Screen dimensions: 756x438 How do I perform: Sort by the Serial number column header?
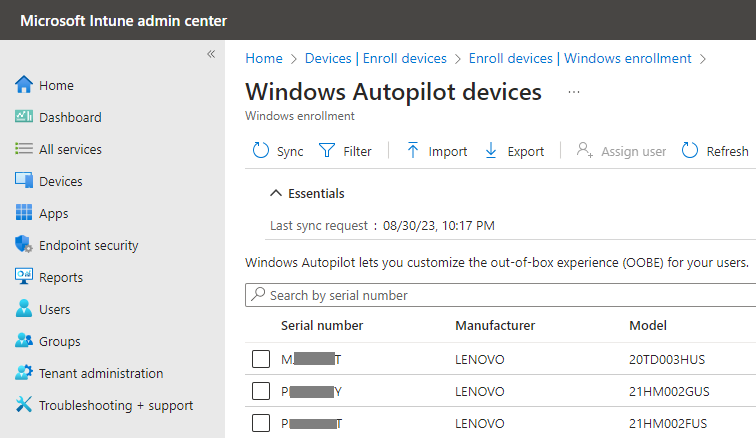[322, 326]
